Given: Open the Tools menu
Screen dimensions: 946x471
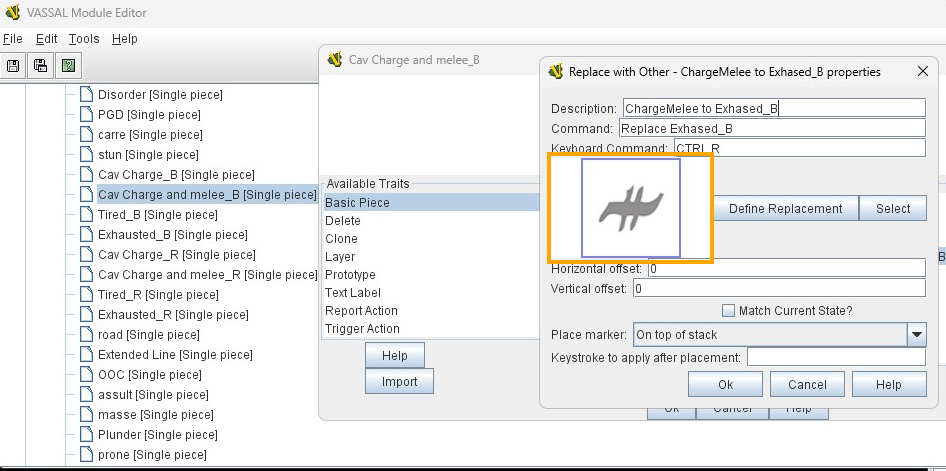Looking at the screenshot, I should click(x=84, y=39).
